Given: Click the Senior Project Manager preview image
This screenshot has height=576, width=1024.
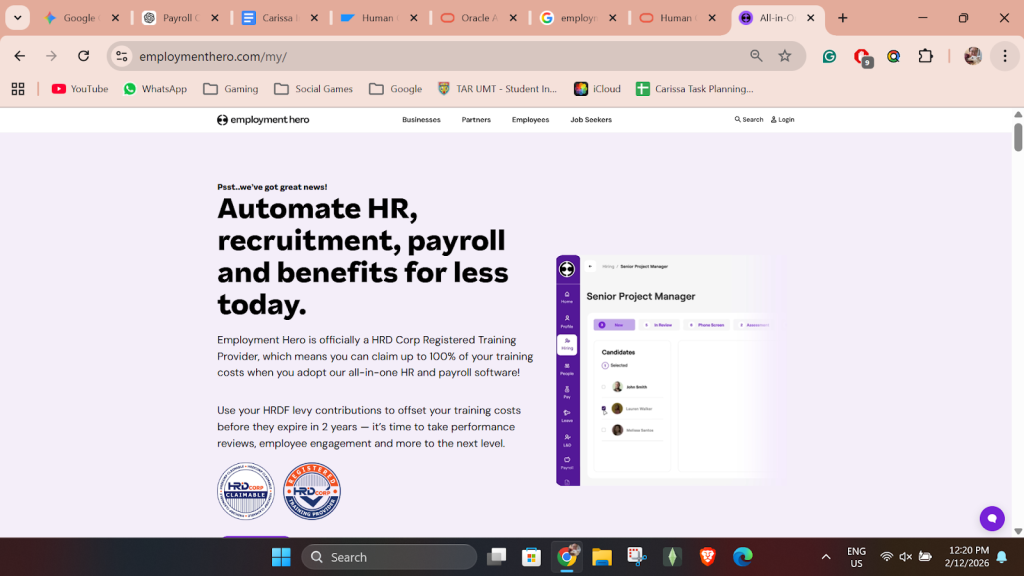Looking at the screenshot, I should point(670,370).
